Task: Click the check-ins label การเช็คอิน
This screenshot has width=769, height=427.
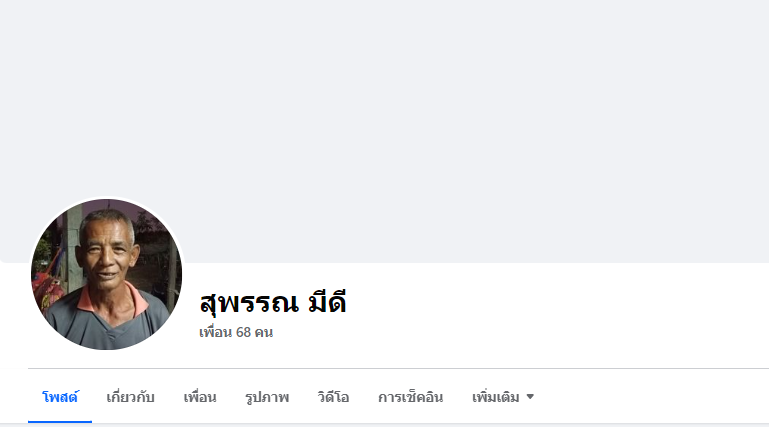Action: click(x=410, y=397)
